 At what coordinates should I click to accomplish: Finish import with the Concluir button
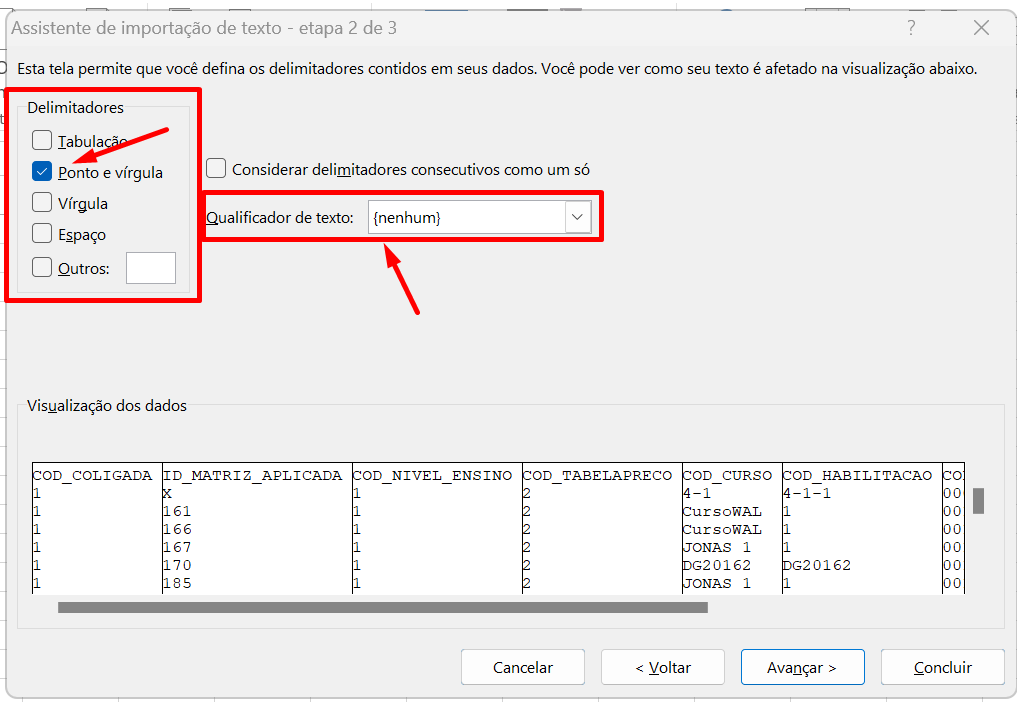[x=942, y=667]
